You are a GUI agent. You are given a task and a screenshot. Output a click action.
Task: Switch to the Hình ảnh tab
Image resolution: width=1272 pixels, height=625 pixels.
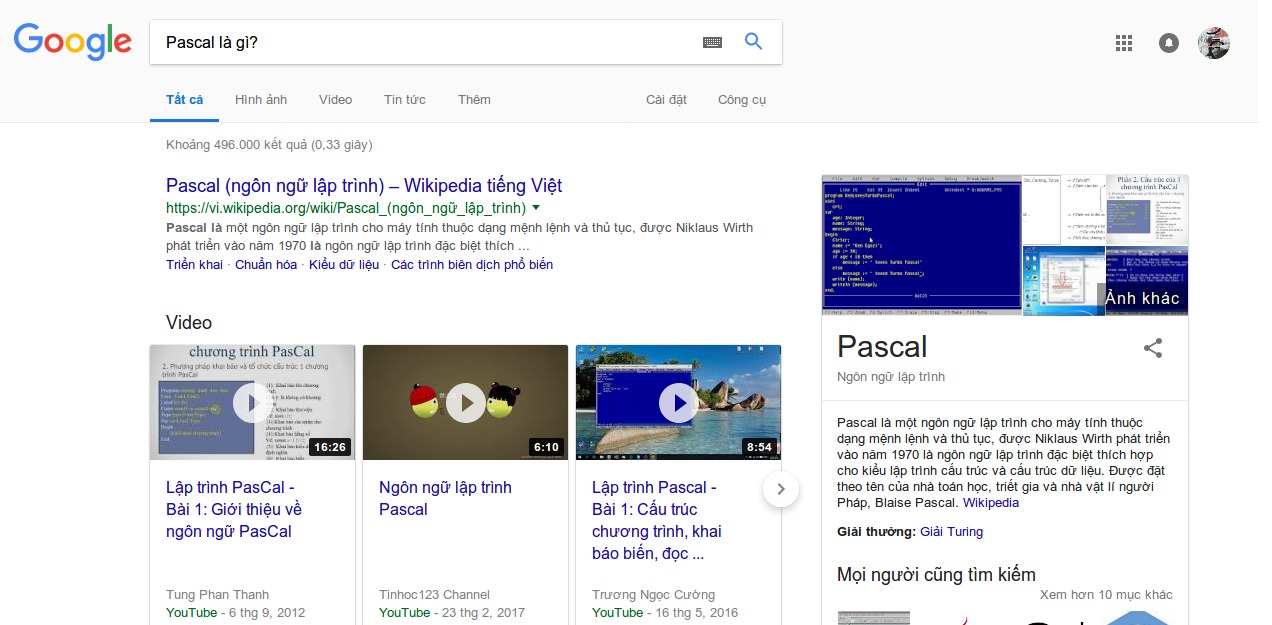coord(261,100)
